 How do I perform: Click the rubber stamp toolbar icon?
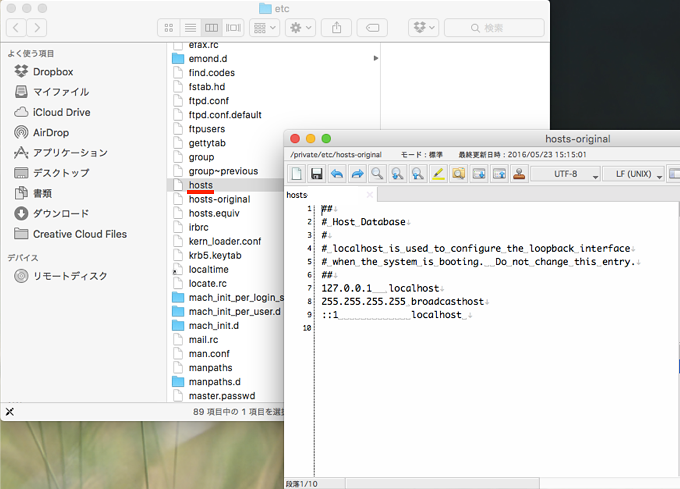[519, 174]
